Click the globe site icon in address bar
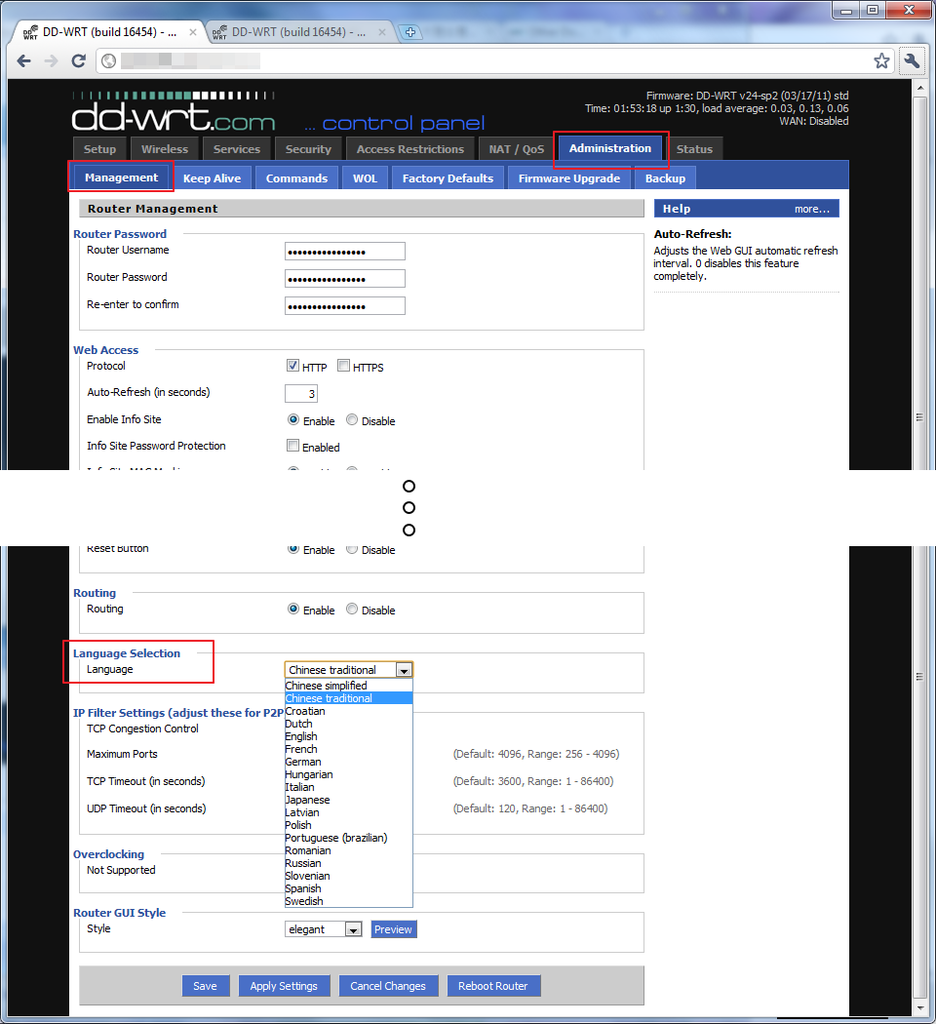 click(x=109, y=61)
